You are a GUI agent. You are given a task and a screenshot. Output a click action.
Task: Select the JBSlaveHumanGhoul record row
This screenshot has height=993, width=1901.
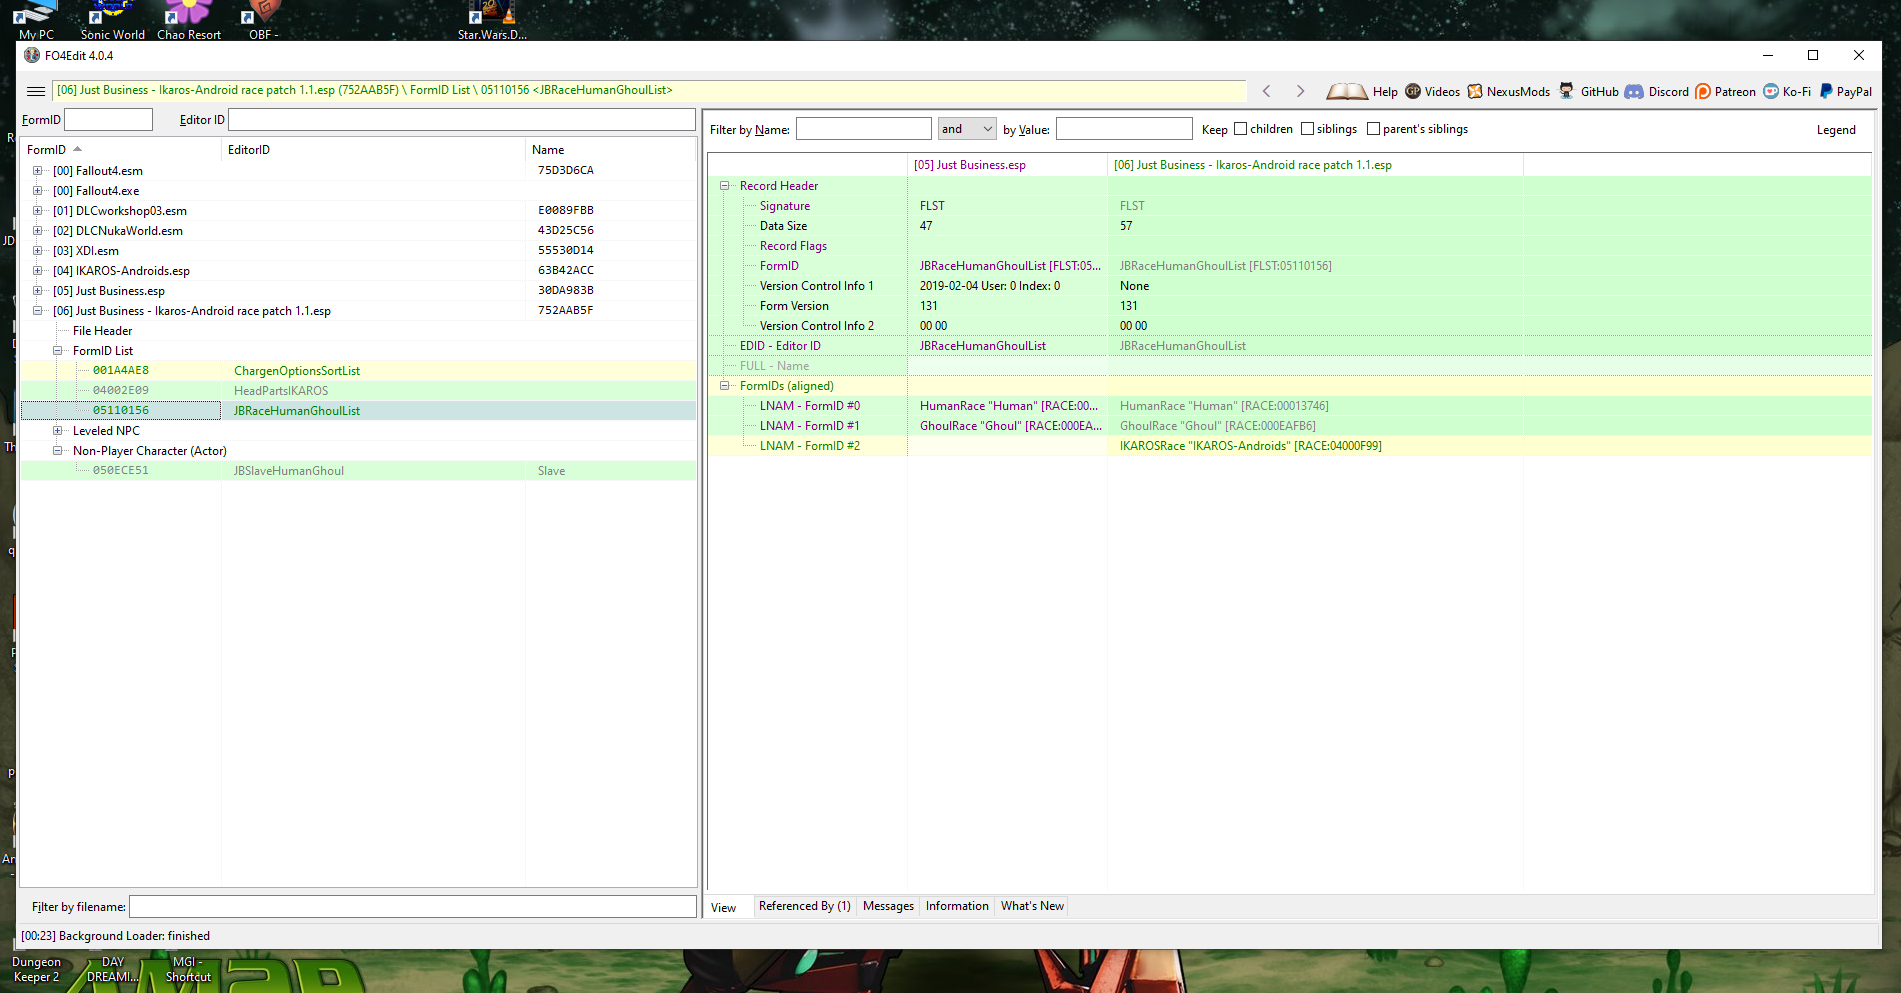click(358, 471)
